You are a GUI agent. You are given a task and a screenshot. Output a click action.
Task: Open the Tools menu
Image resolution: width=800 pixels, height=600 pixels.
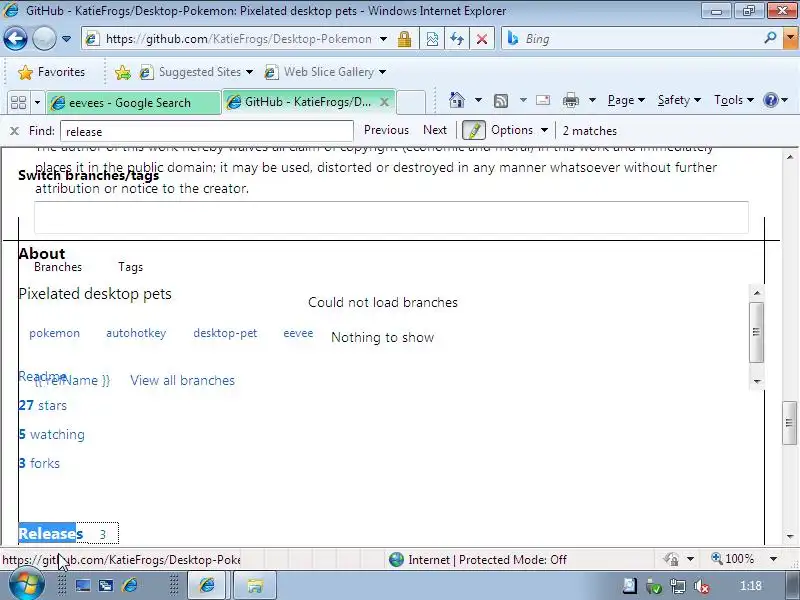pyautogui.click(x=734, y=100)
